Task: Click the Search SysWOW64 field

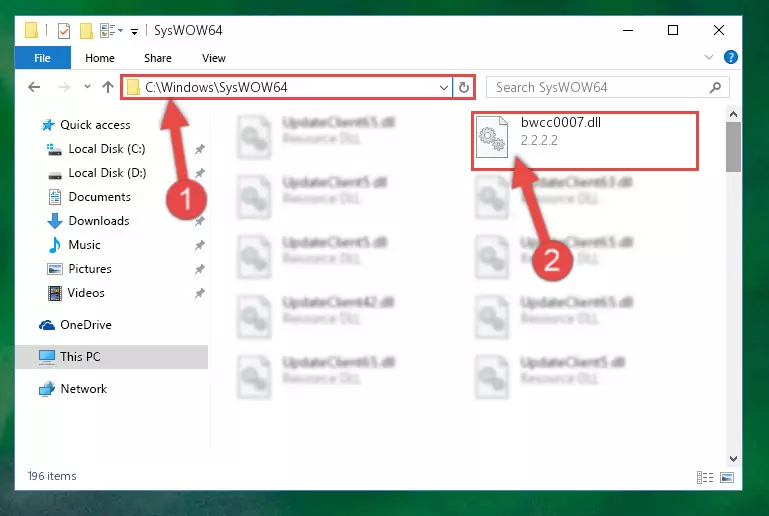Action: tap(608, 87)
